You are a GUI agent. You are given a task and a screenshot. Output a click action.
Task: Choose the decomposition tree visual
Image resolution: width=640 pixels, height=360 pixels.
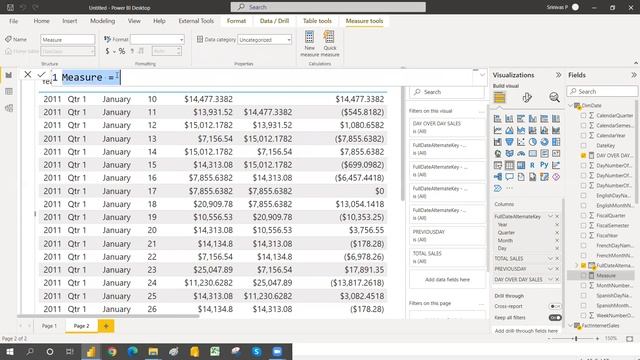tap(498, 177)
